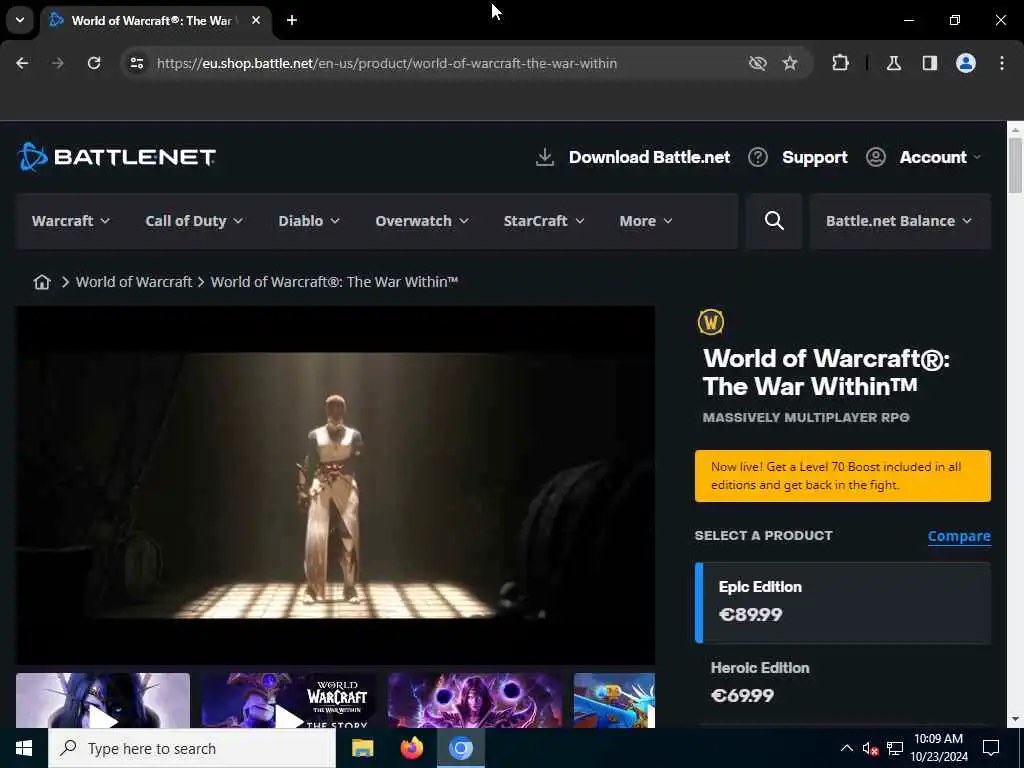Expand the Warcraft menu
This screenshot has height=768, width=1024.
71,221
